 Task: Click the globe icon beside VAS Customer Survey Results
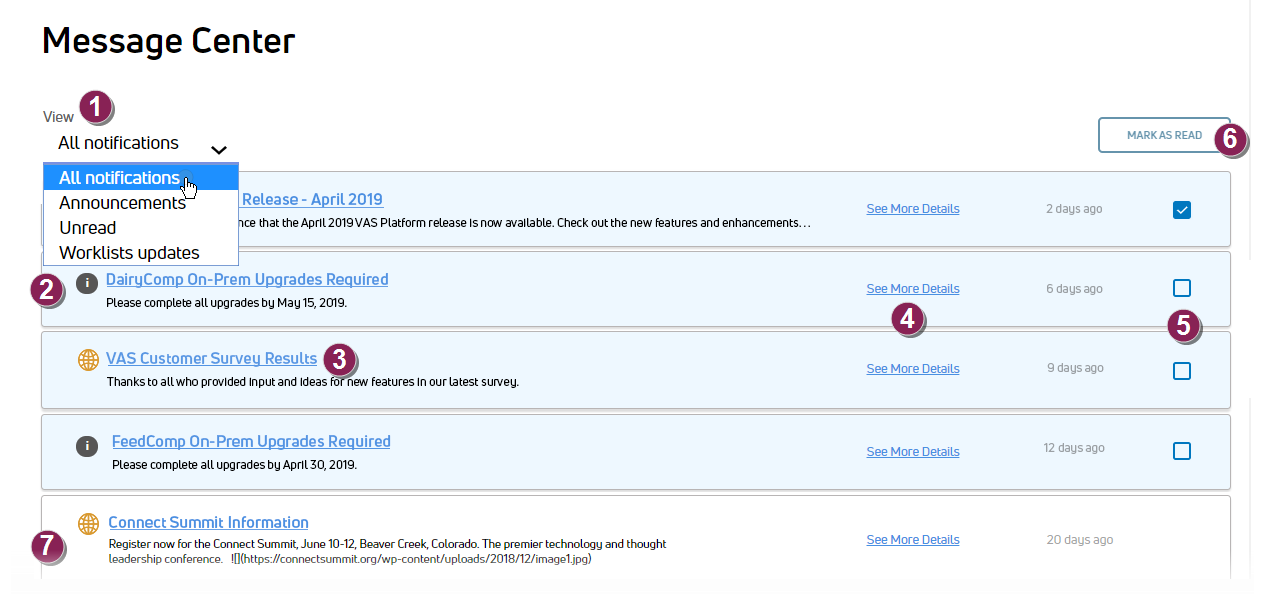(x=88, y=360)
